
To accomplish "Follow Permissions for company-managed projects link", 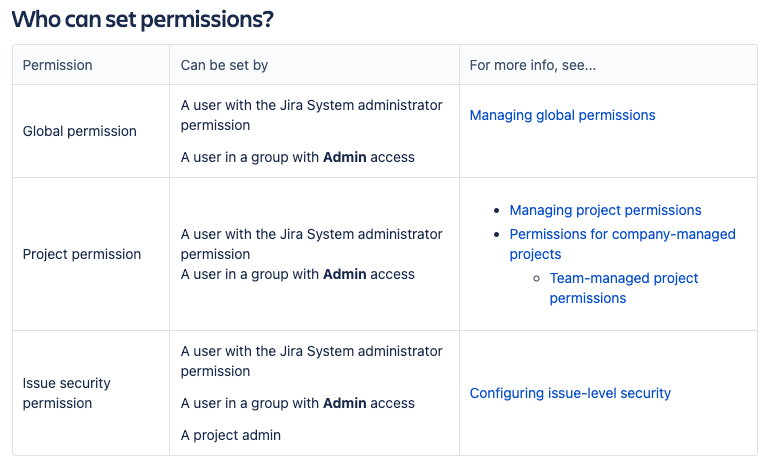I will [622, 234].
